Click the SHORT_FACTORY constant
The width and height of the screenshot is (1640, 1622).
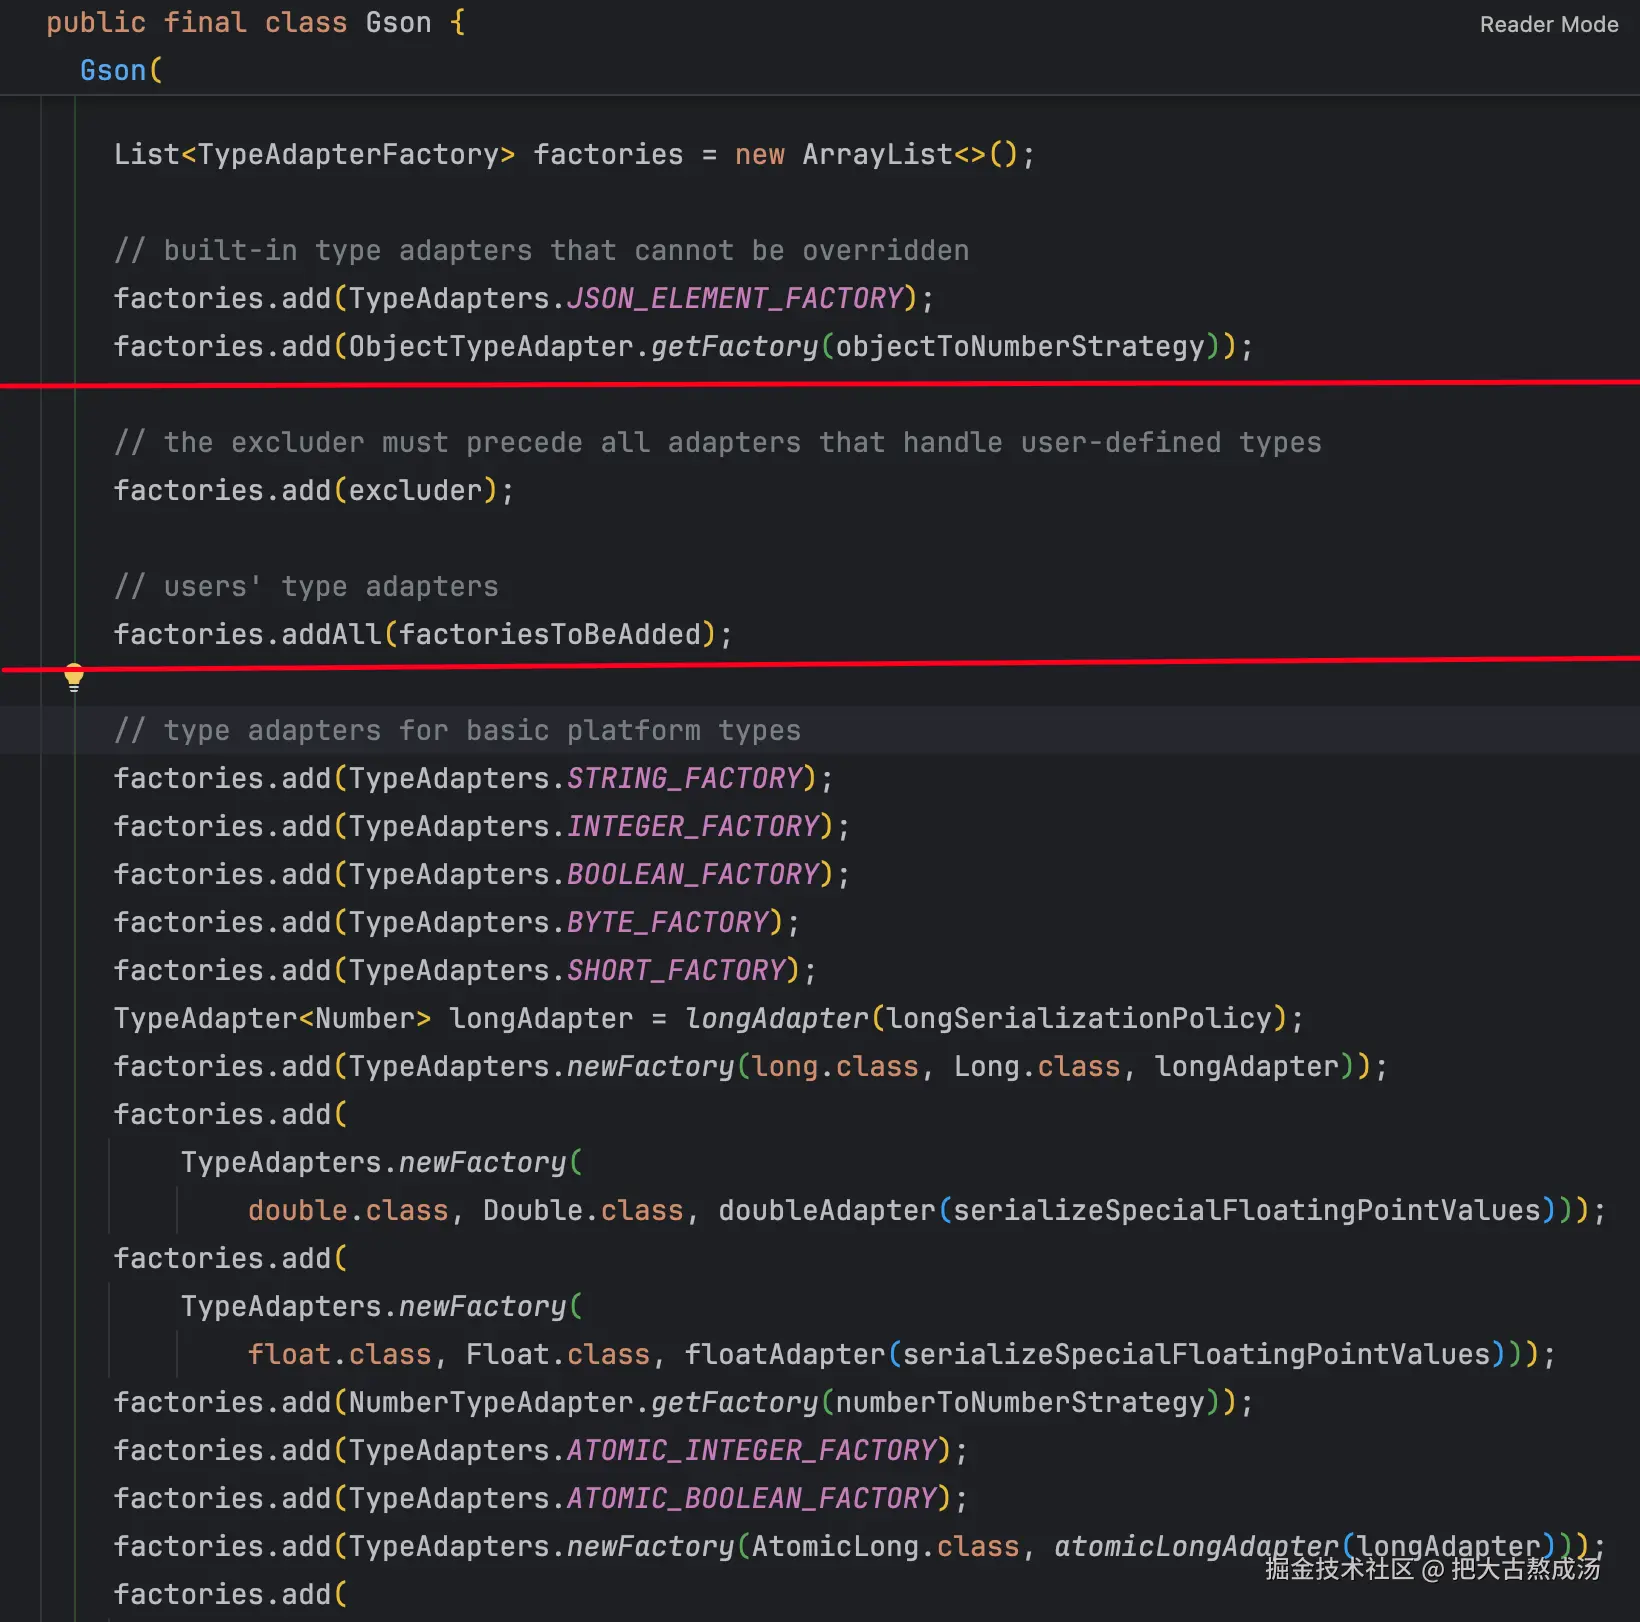tap(676, 971)
